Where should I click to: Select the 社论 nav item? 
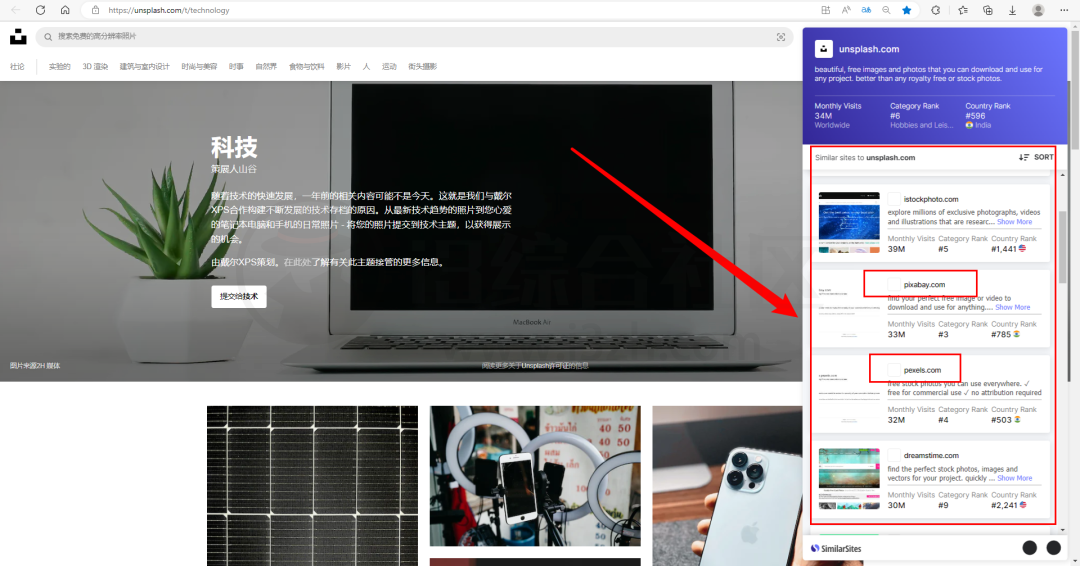coord(17,67)
